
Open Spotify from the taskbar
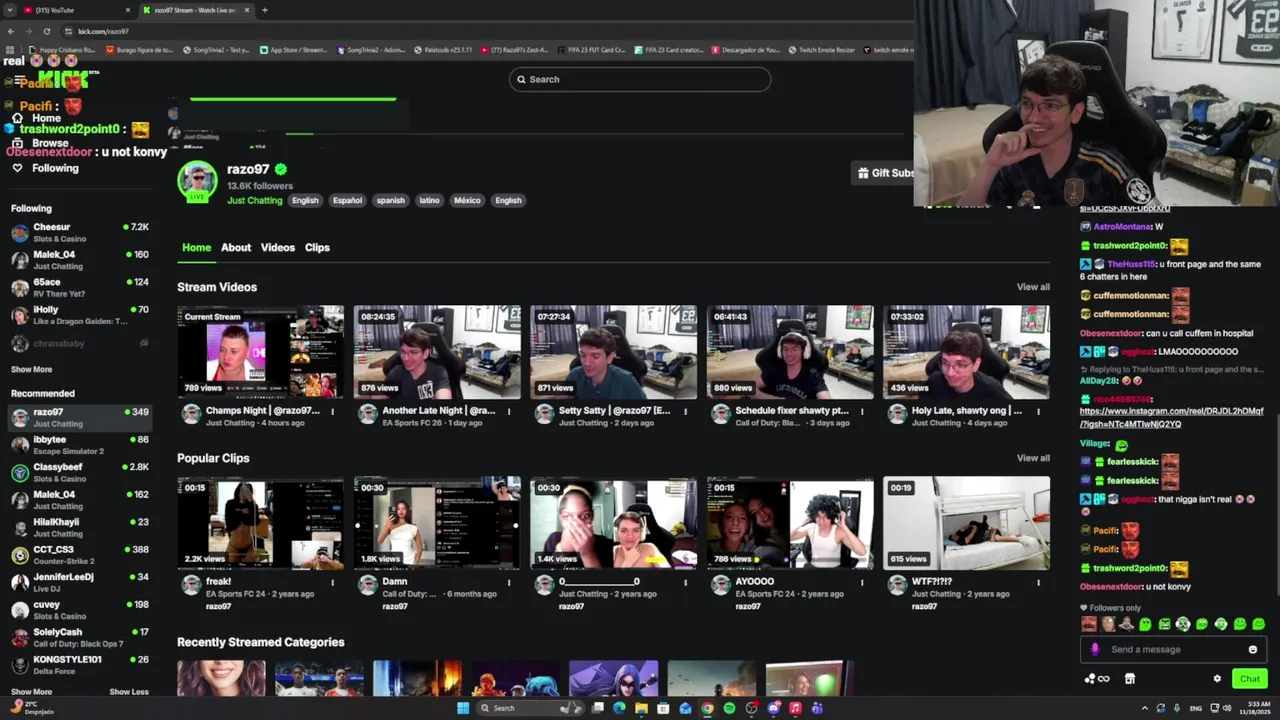tap(729, 708)
